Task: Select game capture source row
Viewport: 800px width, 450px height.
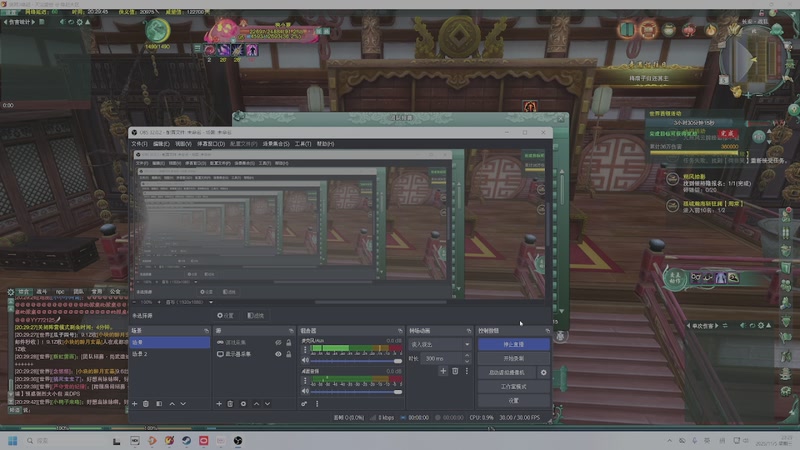Action: point(254,342)
